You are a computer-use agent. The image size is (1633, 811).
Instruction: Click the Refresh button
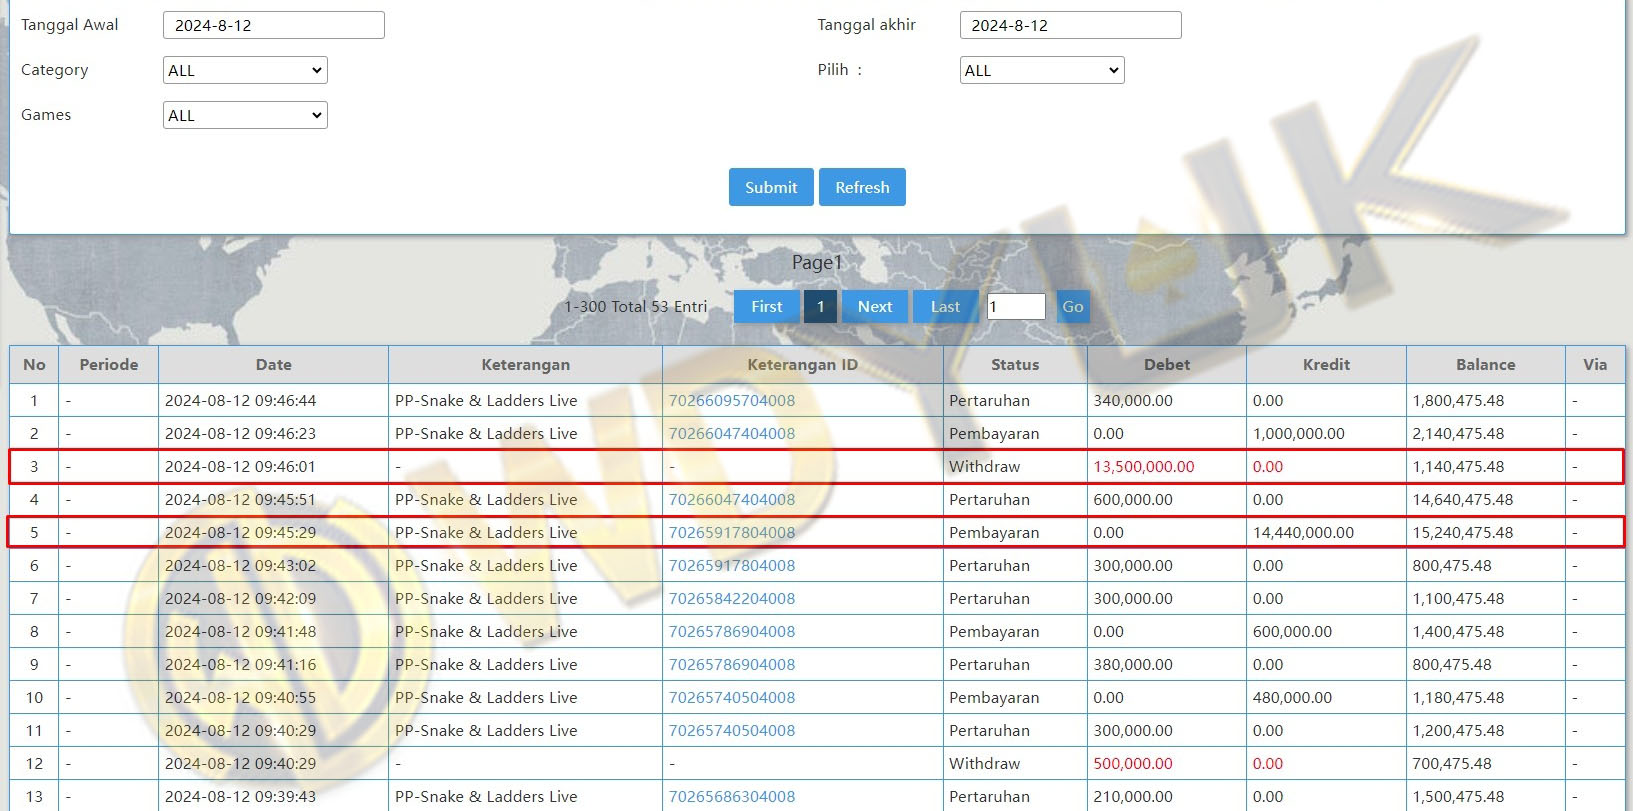point(862,187)
